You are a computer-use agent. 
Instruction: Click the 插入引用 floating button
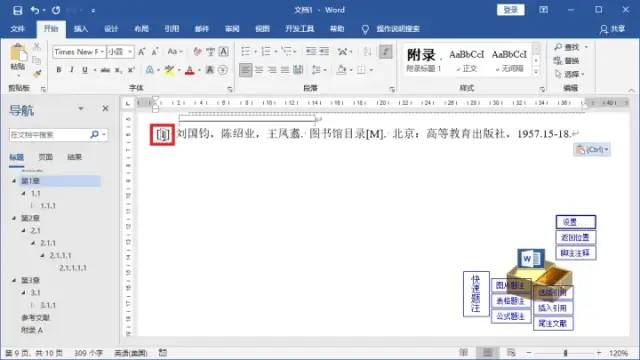(x=553, y=308)
